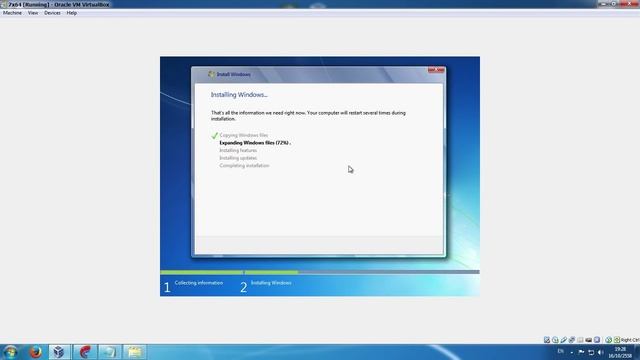
Task: Click step 2 Installing Windows label
Action: (x=271, y=282)
